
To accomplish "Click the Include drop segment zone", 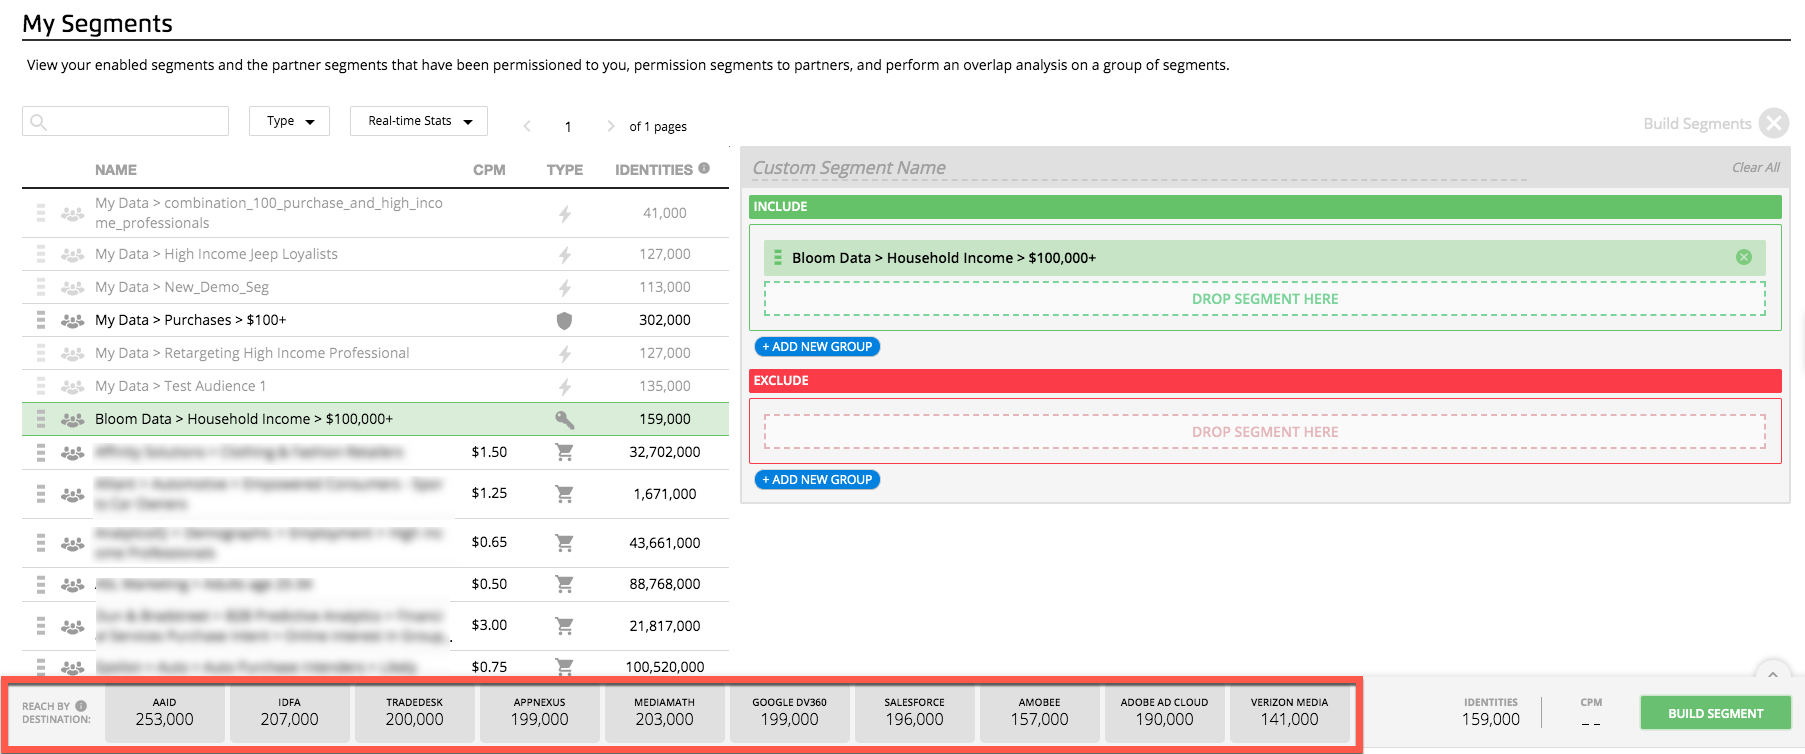I will click(1265, 299).
